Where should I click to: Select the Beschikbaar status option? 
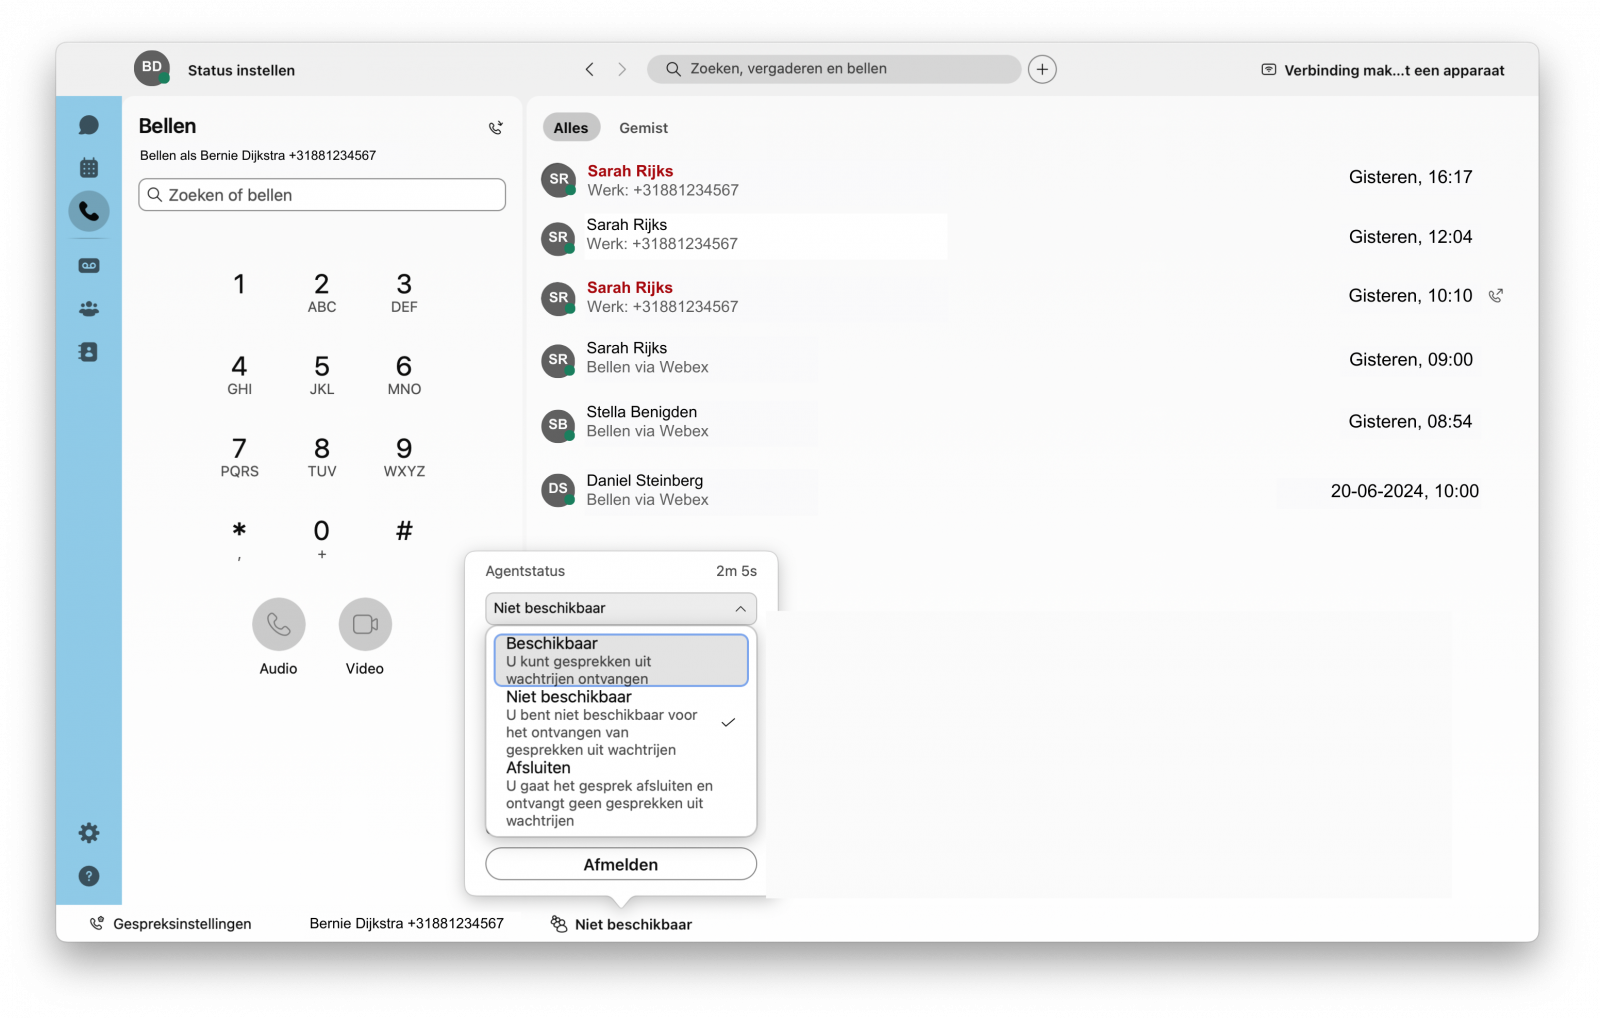pyautogui.click(x=621, y=660)
